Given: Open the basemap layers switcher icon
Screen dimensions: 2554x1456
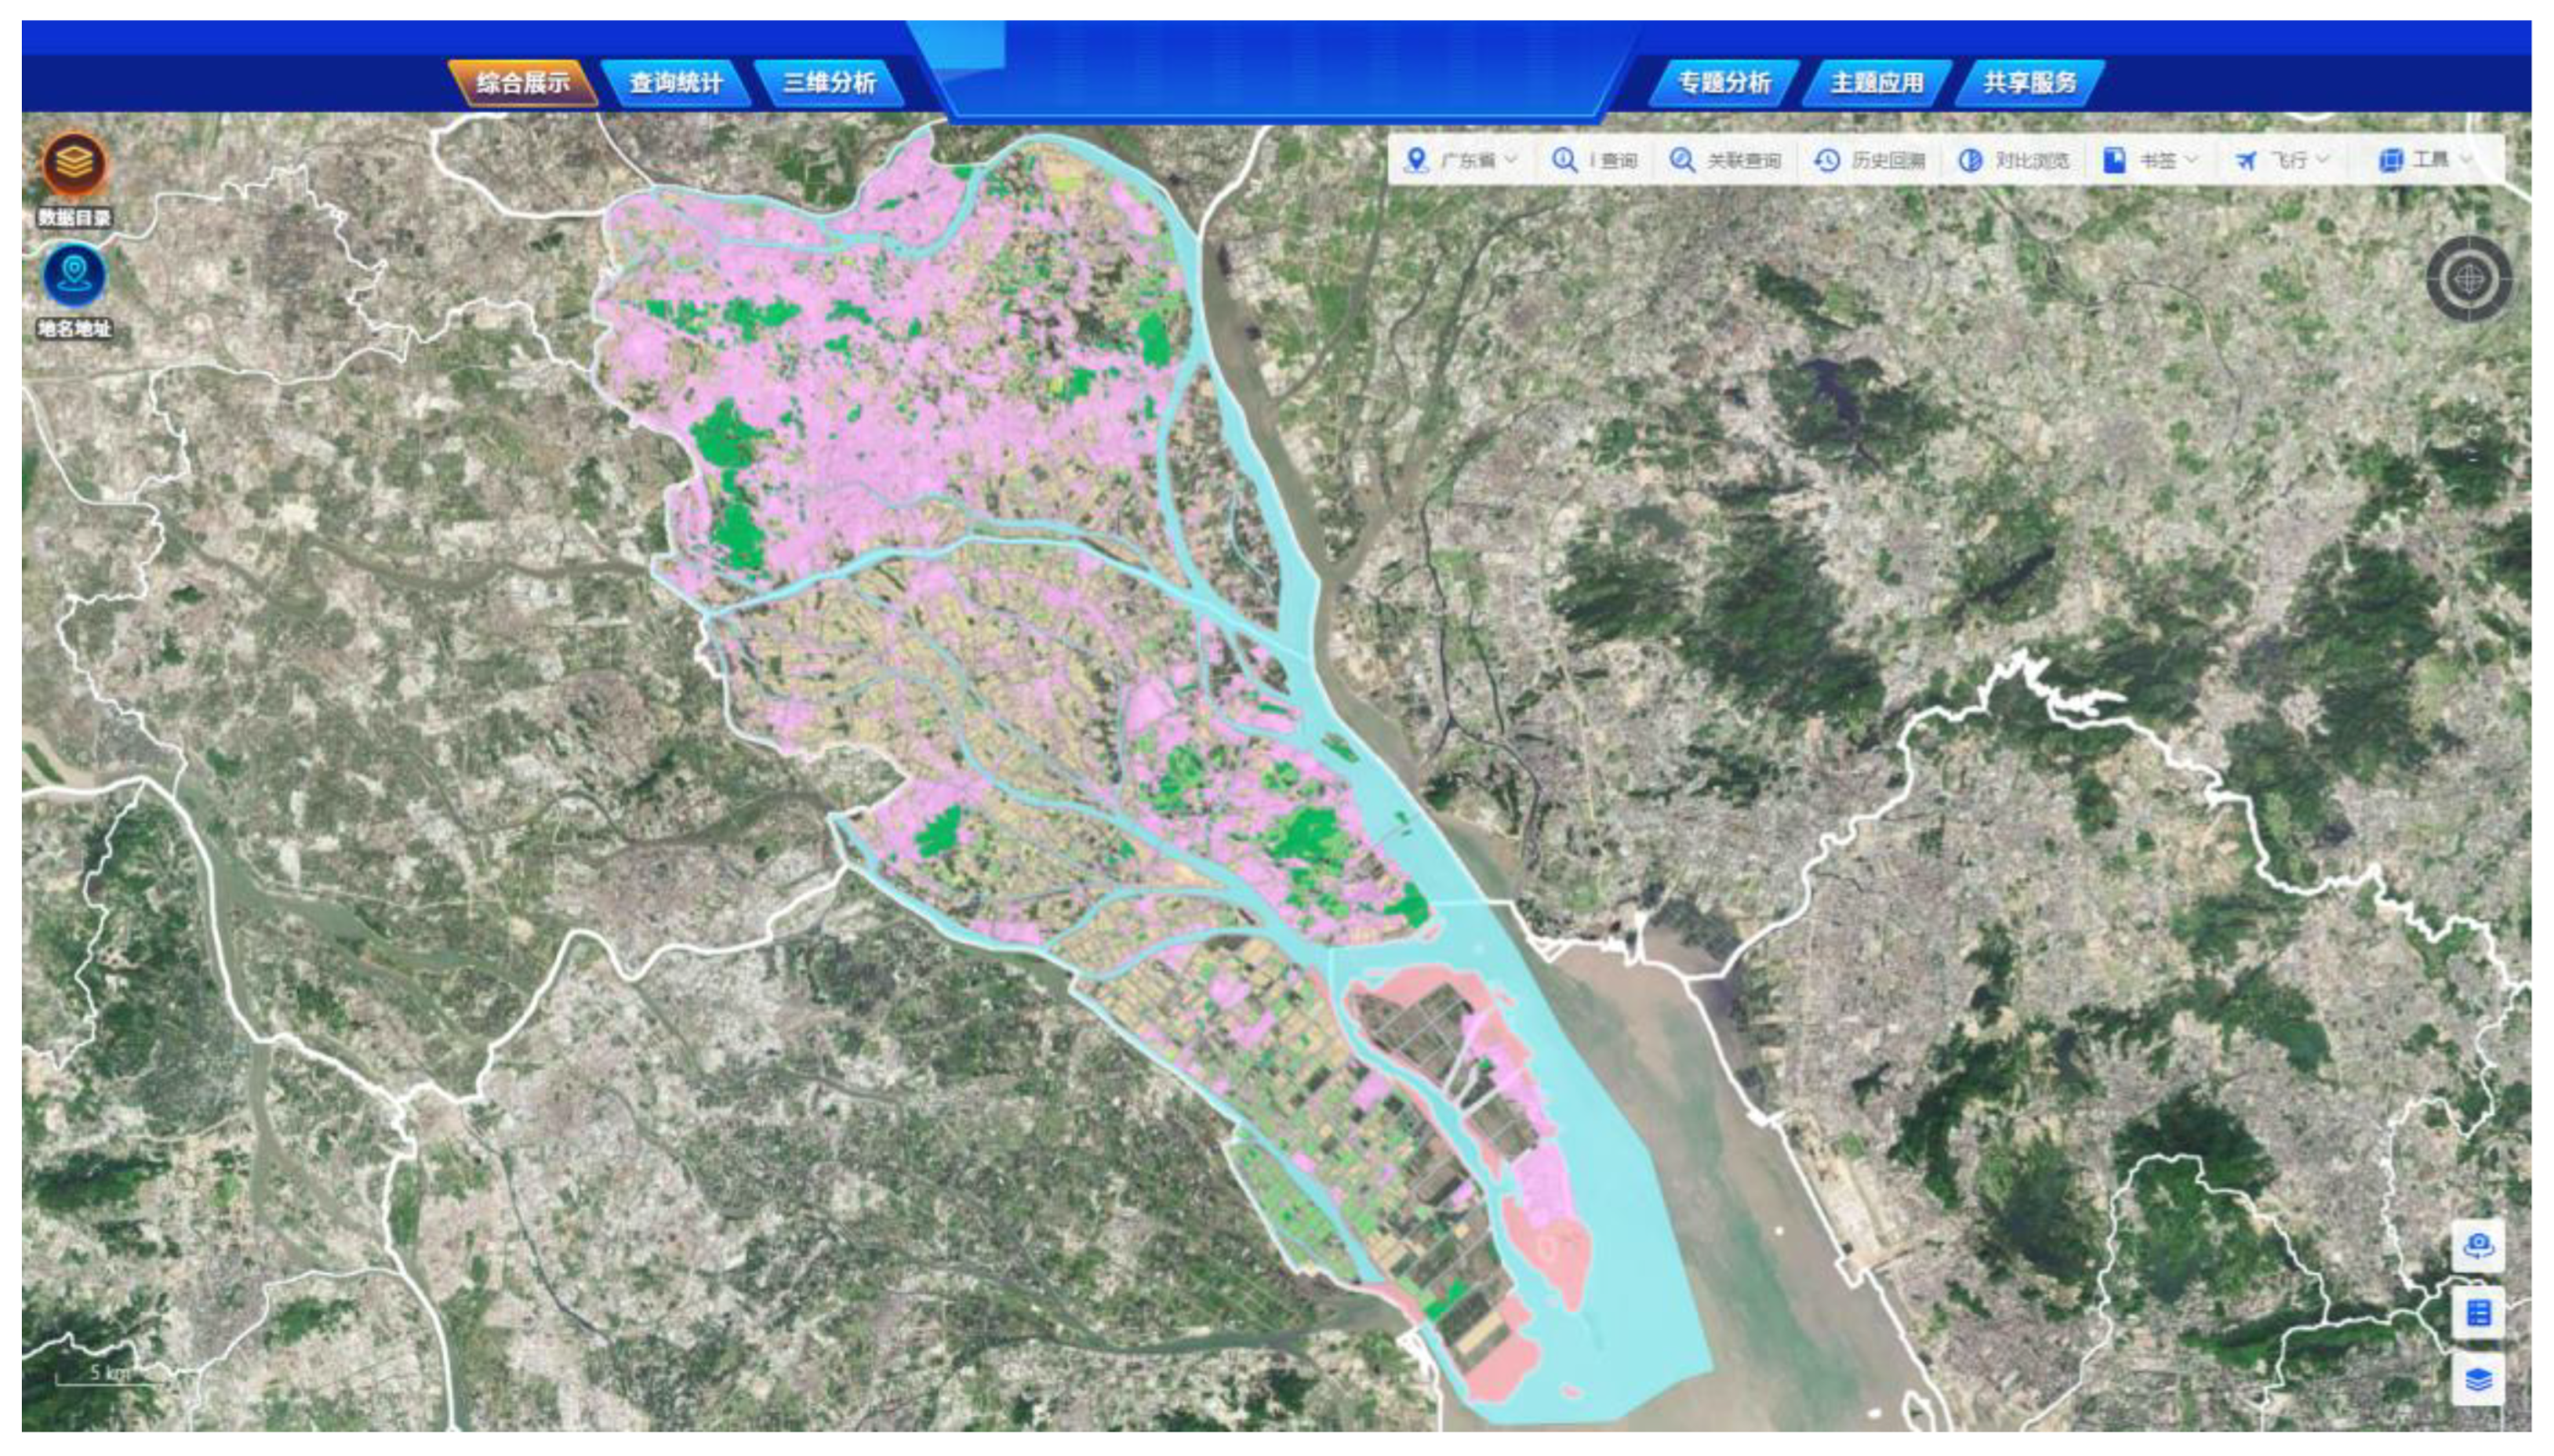Looking at the screenshot, I should (x=2478, y=1380).
